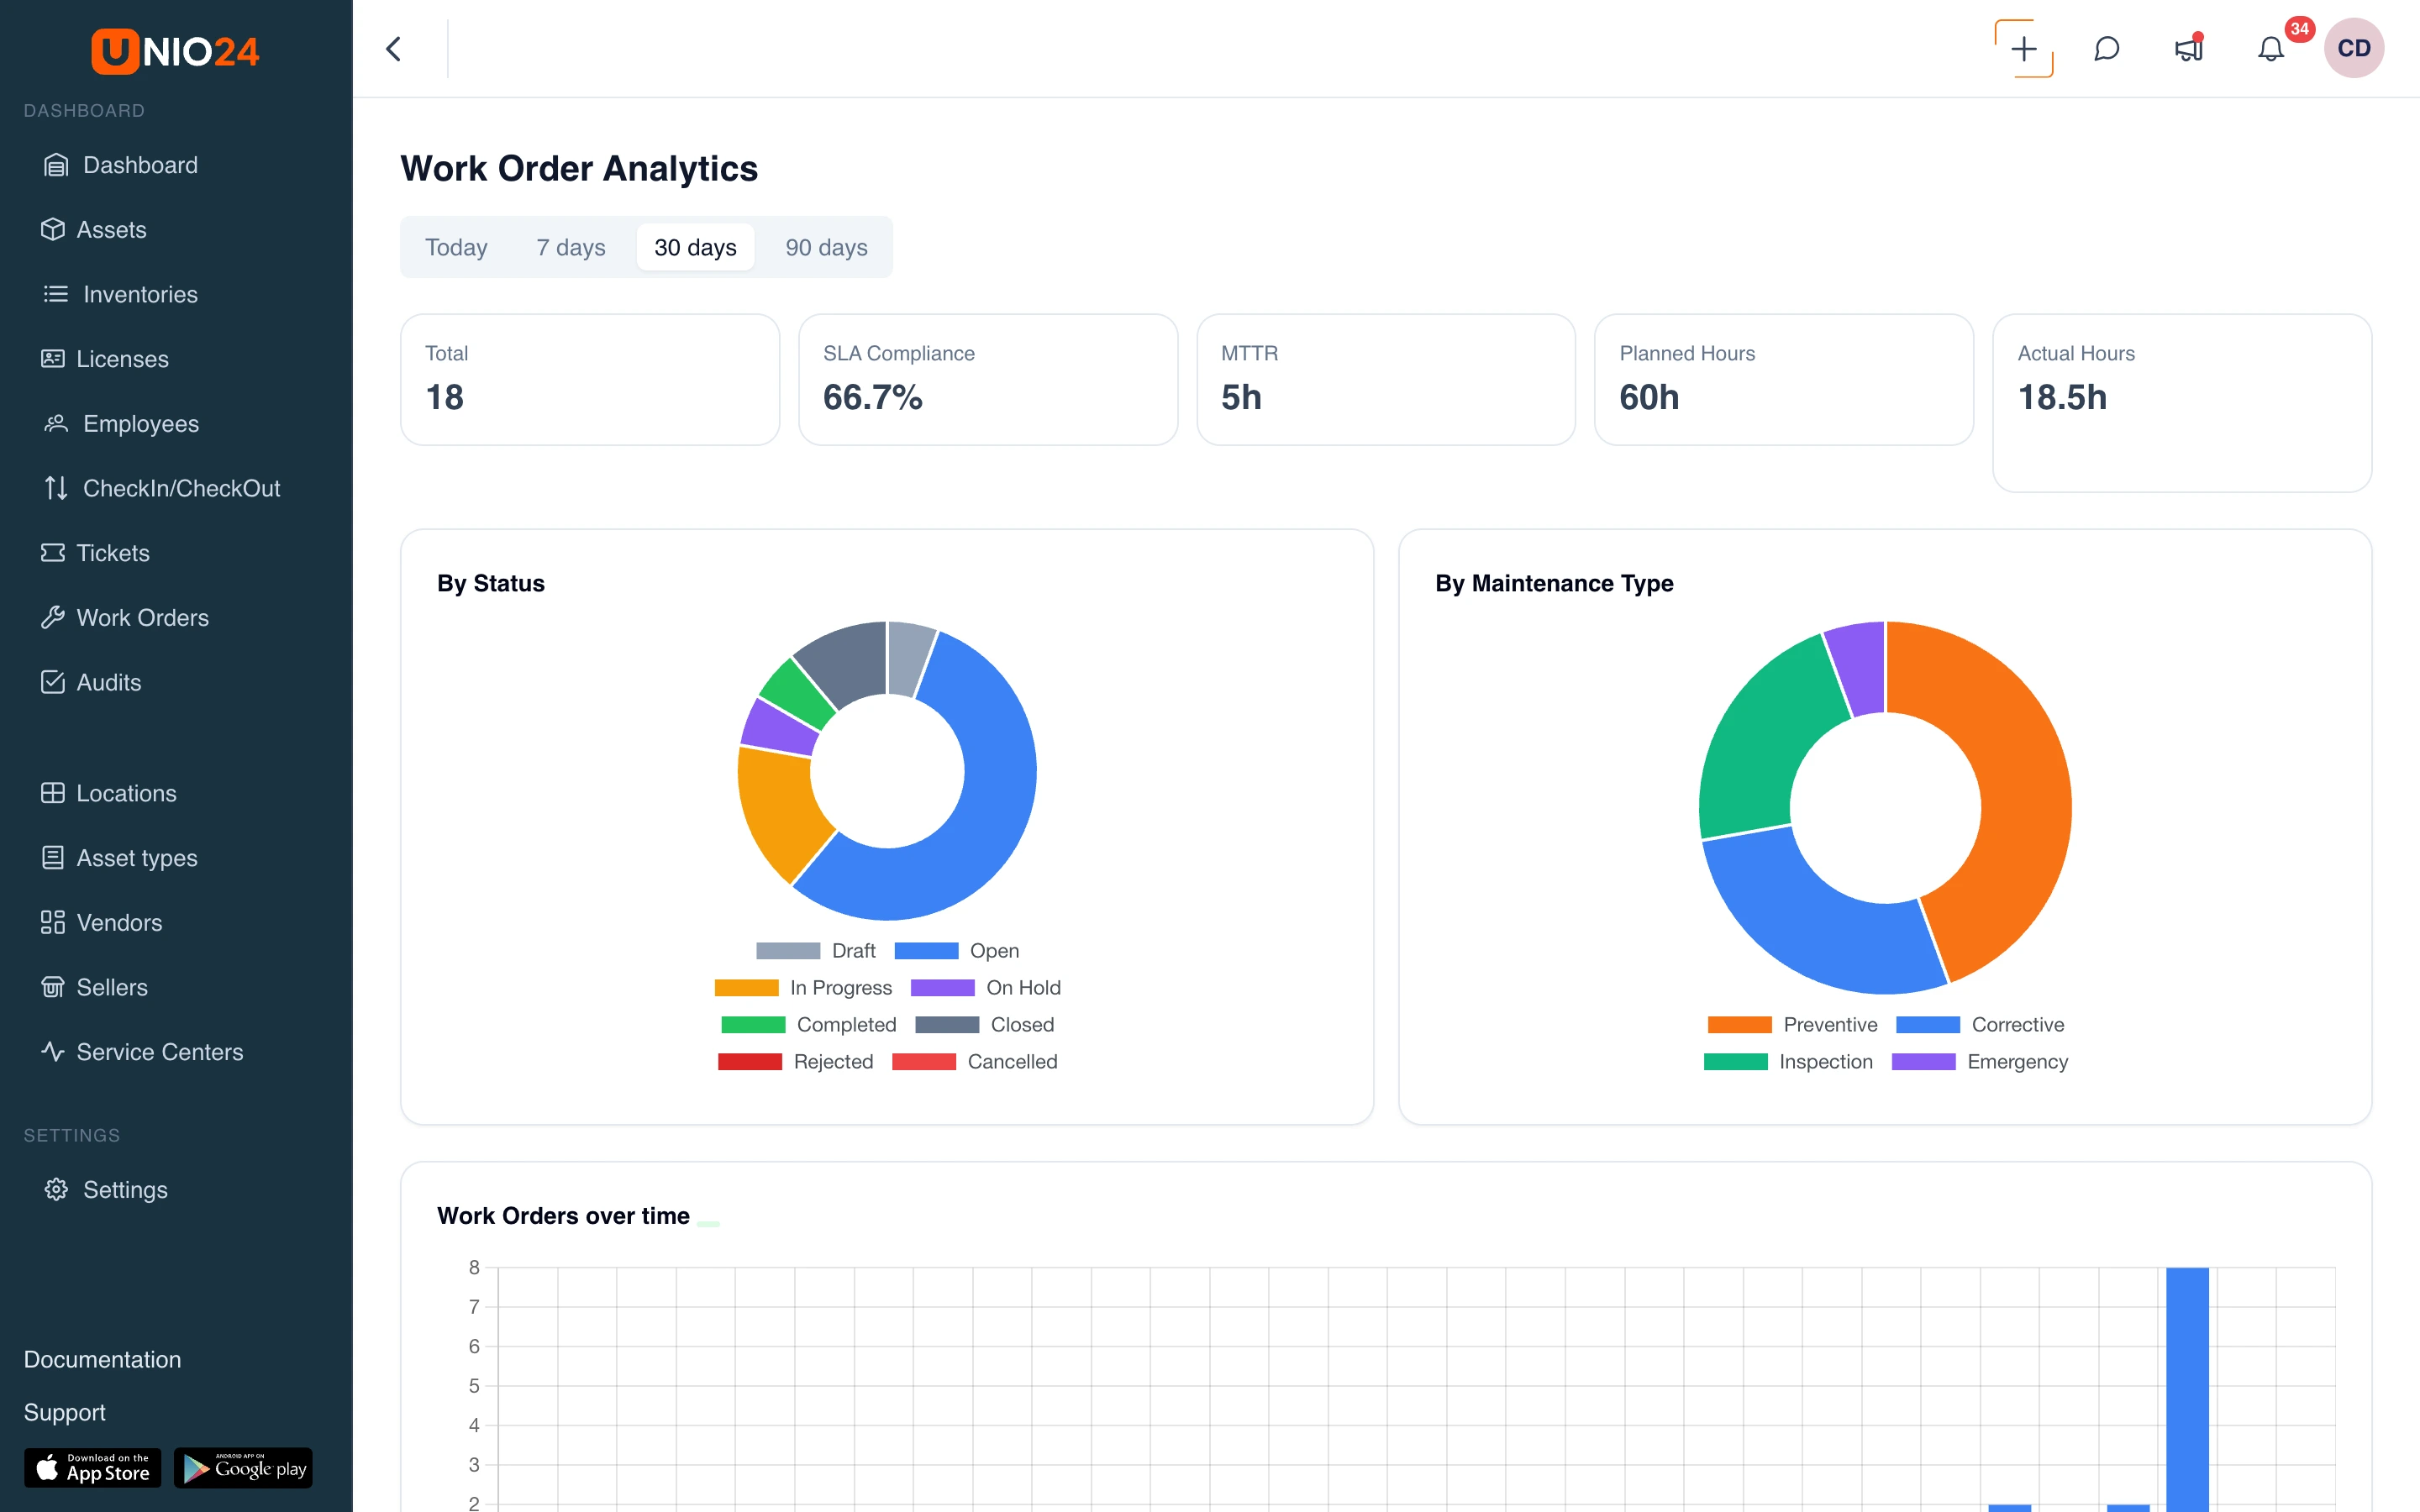Viewport: 2420px width, 1512px height.
Task: Click Work Order Analytics title
Action: (x=579, y=168)
